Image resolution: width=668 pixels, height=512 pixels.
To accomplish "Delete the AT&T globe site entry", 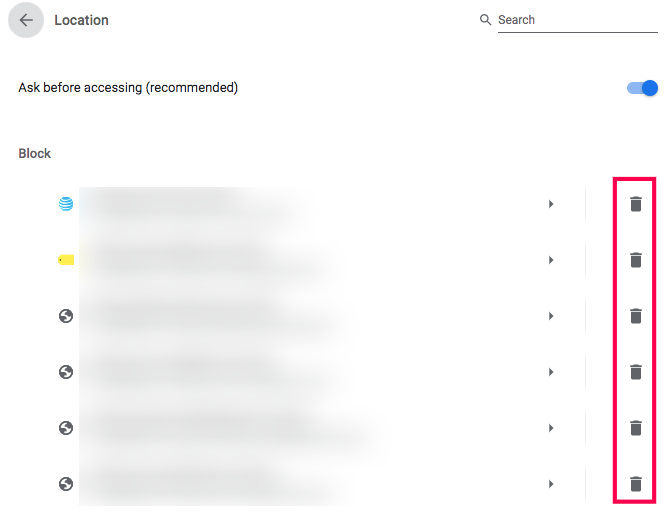I will coord(636,204).
